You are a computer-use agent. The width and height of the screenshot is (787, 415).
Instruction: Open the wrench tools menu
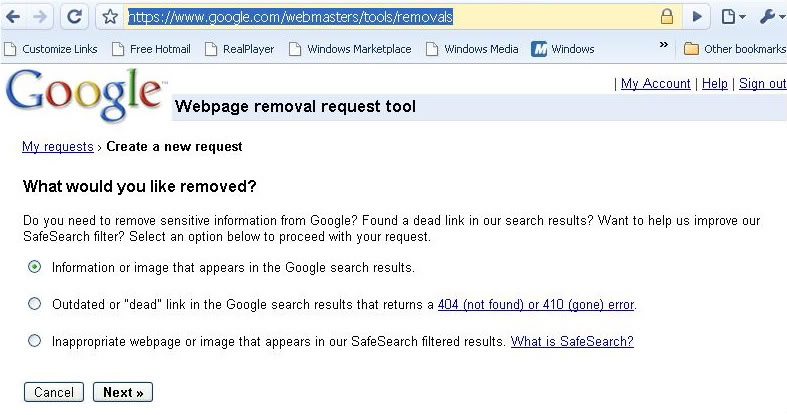[x=772, y=17]
